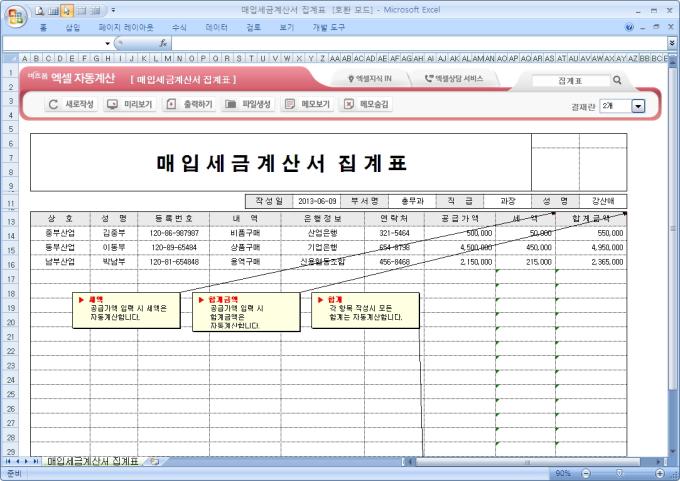Click the horizontal scrollbar thumb
Image resolution: width=680 pixels, height=481 pixels.
click(527, 462)
